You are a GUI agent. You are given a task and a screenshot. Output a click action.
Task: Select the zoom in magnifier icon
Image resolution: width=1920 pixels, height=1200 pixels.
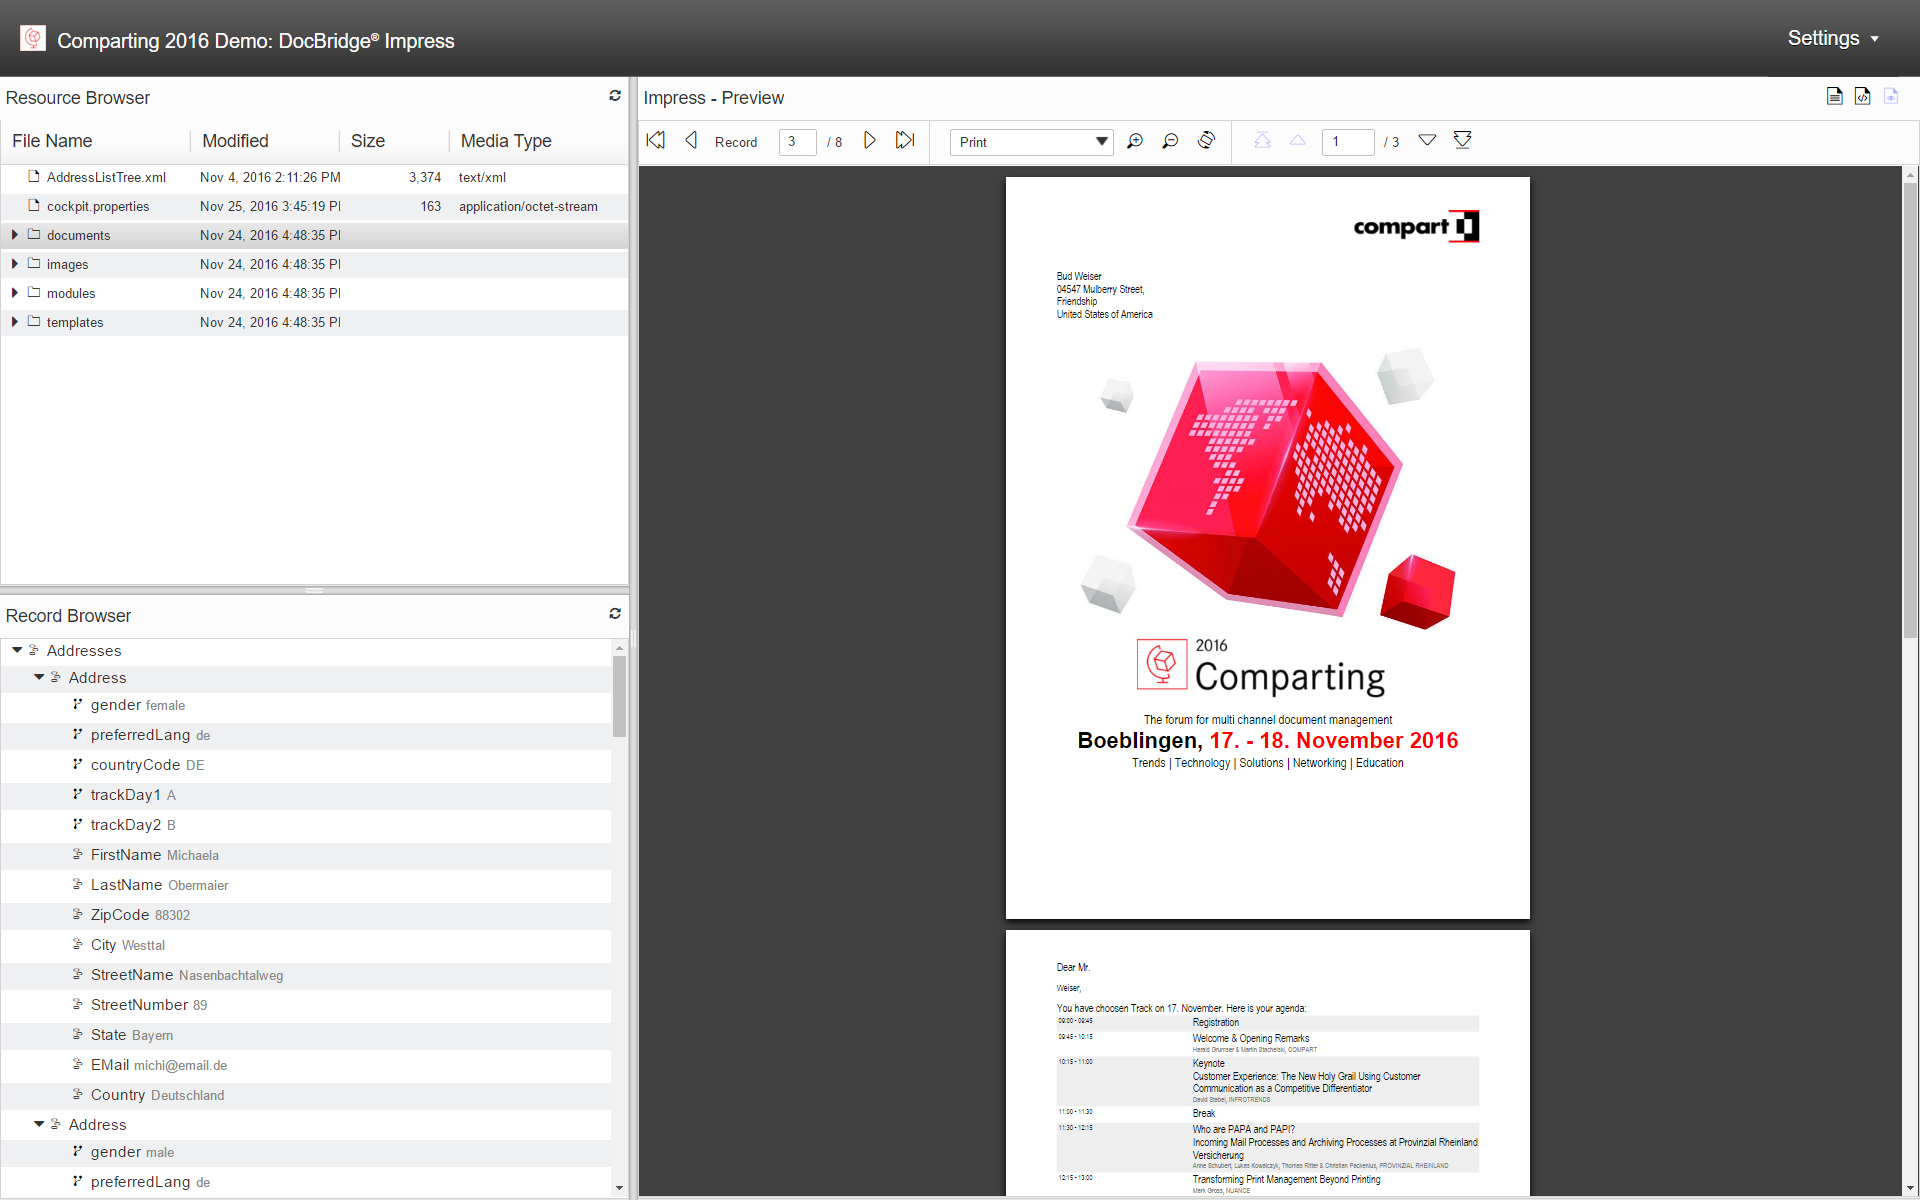pos(1134,141)
